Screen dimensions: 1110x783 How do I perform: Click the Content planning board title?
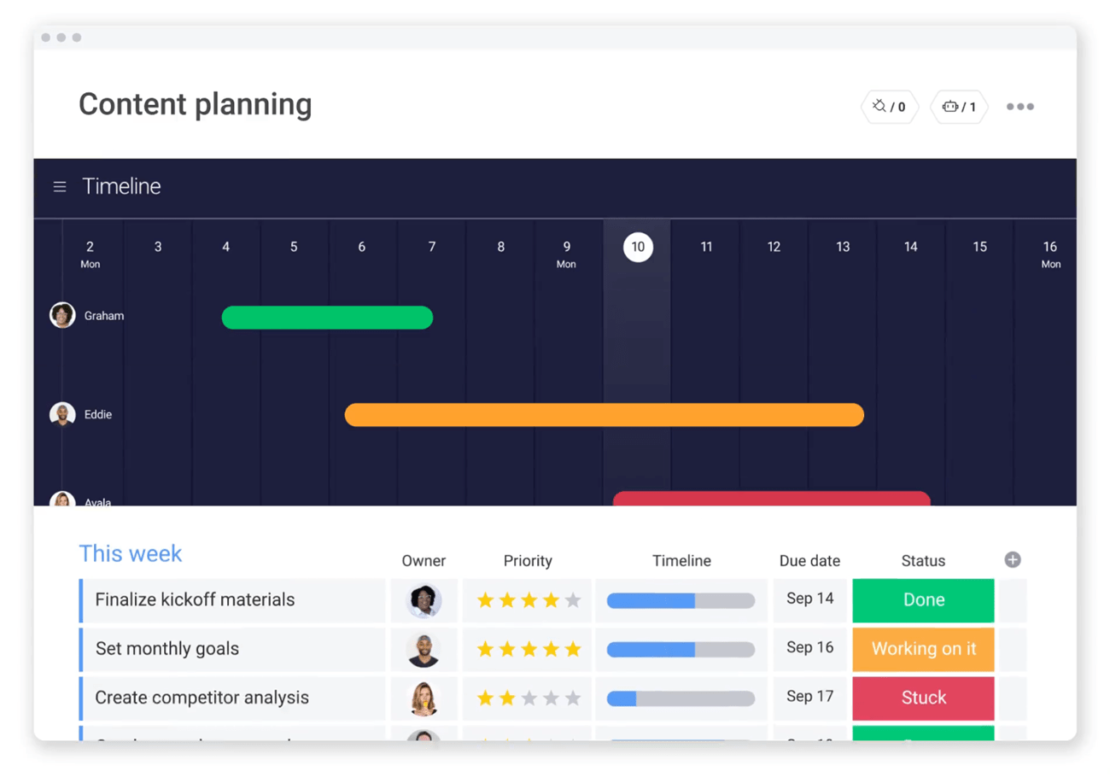195,104
